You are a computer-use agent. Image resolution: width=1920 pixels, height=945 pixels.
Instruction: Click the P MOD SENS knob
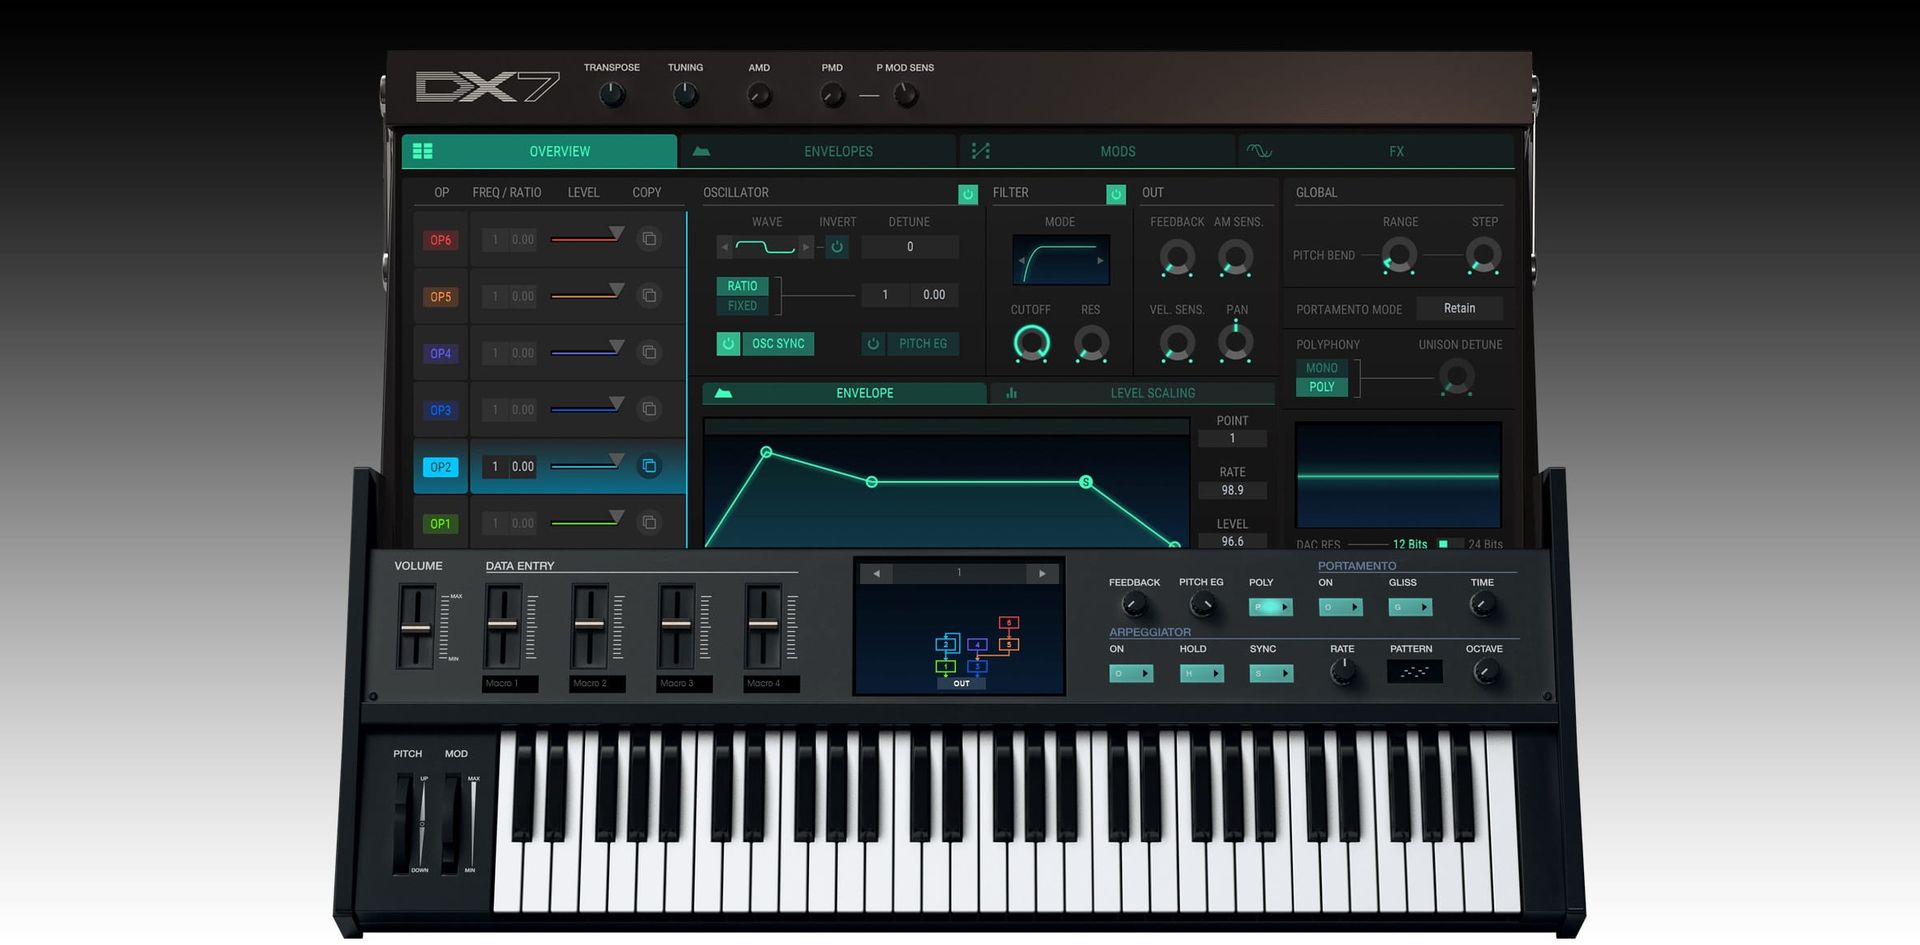[x=905, y=95]
